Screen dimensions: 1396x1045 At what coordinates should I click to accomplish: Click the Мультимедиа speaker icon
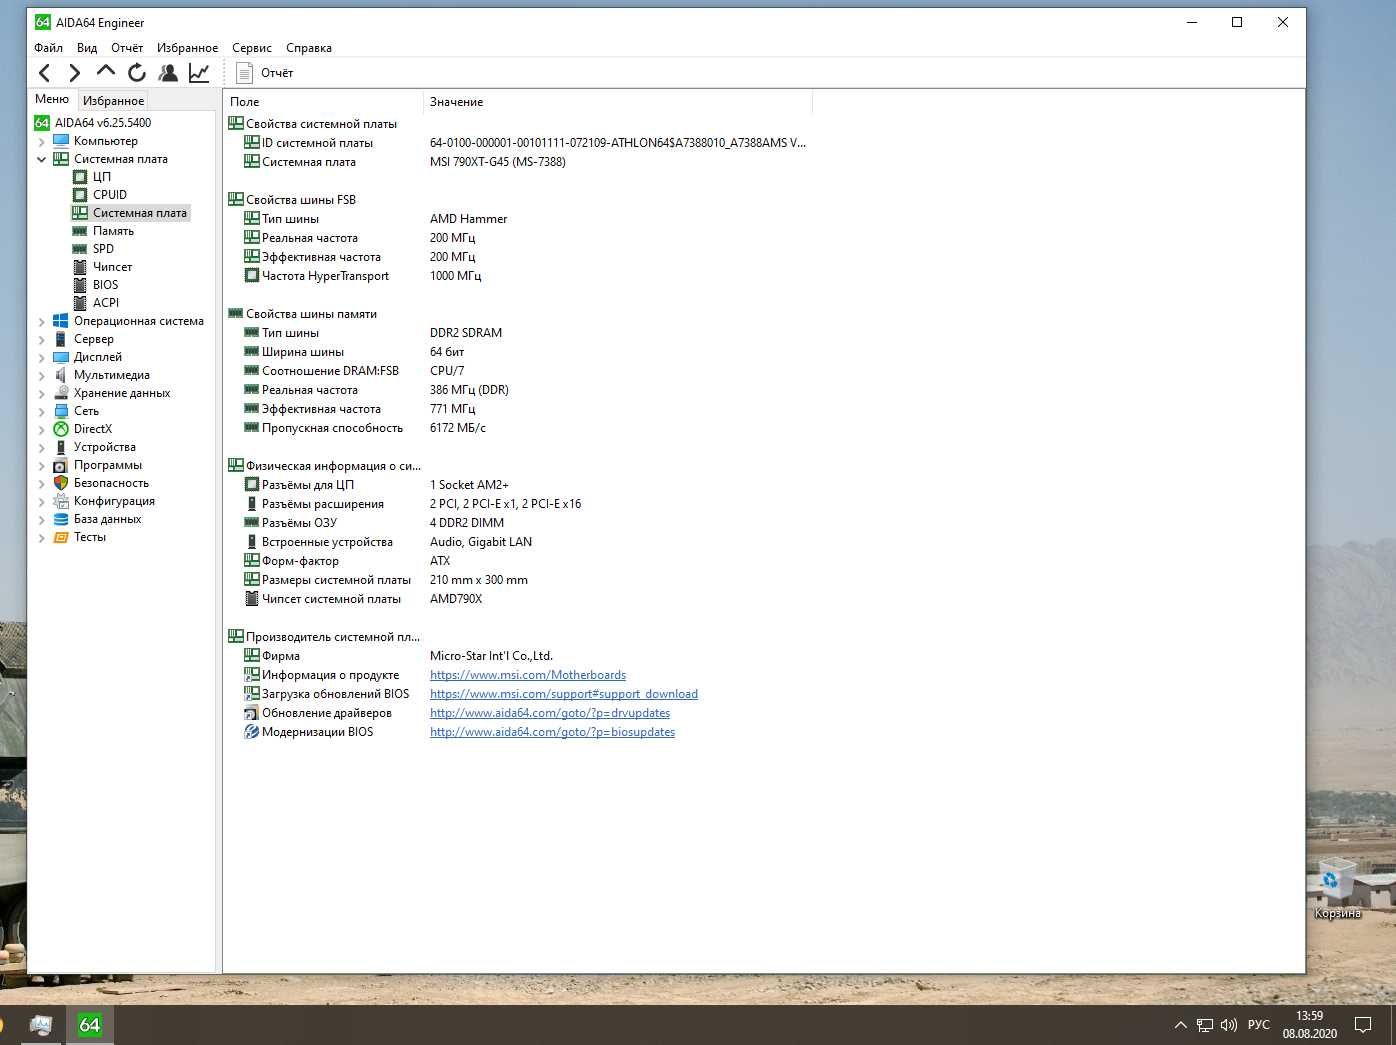[x=61, y=375]
